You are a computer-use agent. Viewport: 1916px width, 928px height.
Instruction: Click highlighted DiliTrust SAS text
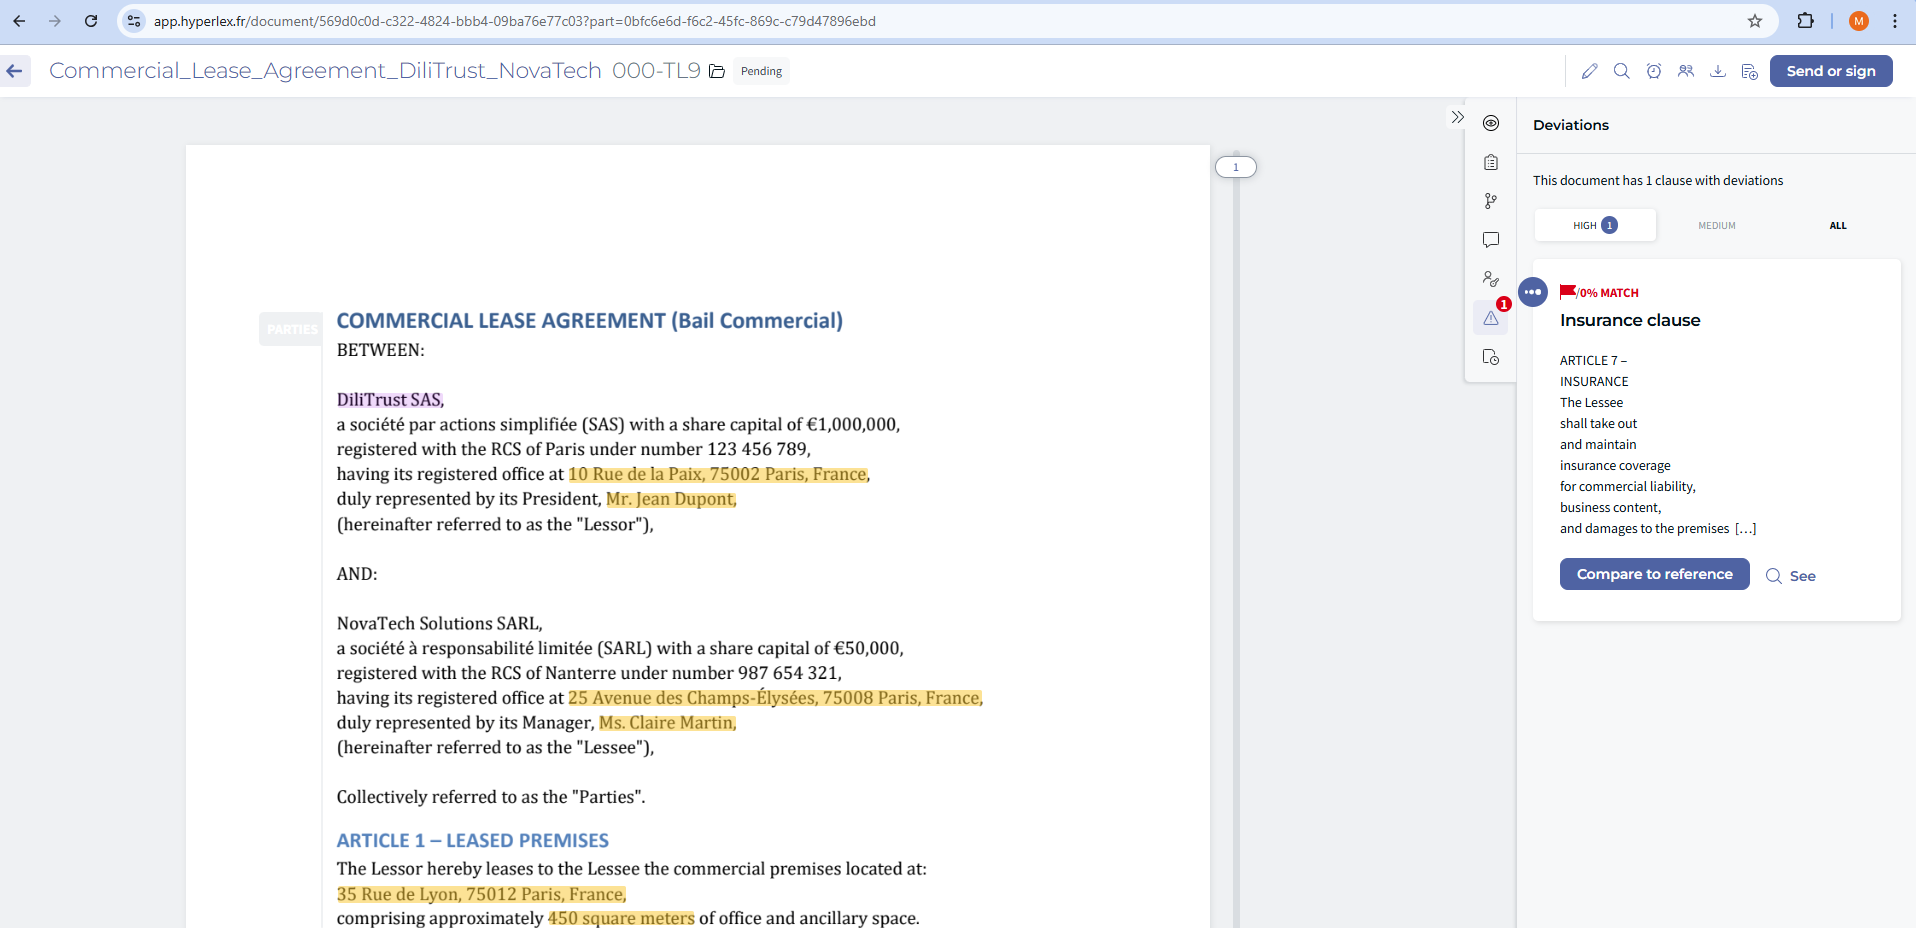point(390,400)
